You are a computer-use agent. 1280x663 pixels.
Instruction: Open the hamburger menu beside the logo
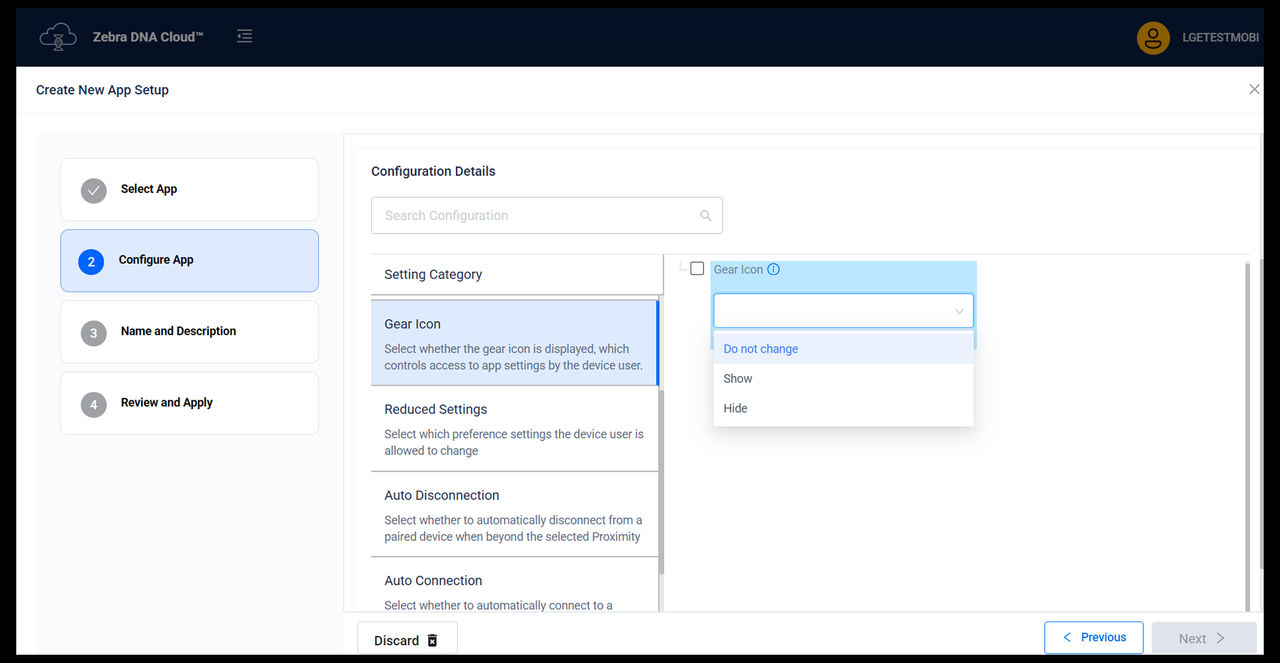click(x=244, y=34)
